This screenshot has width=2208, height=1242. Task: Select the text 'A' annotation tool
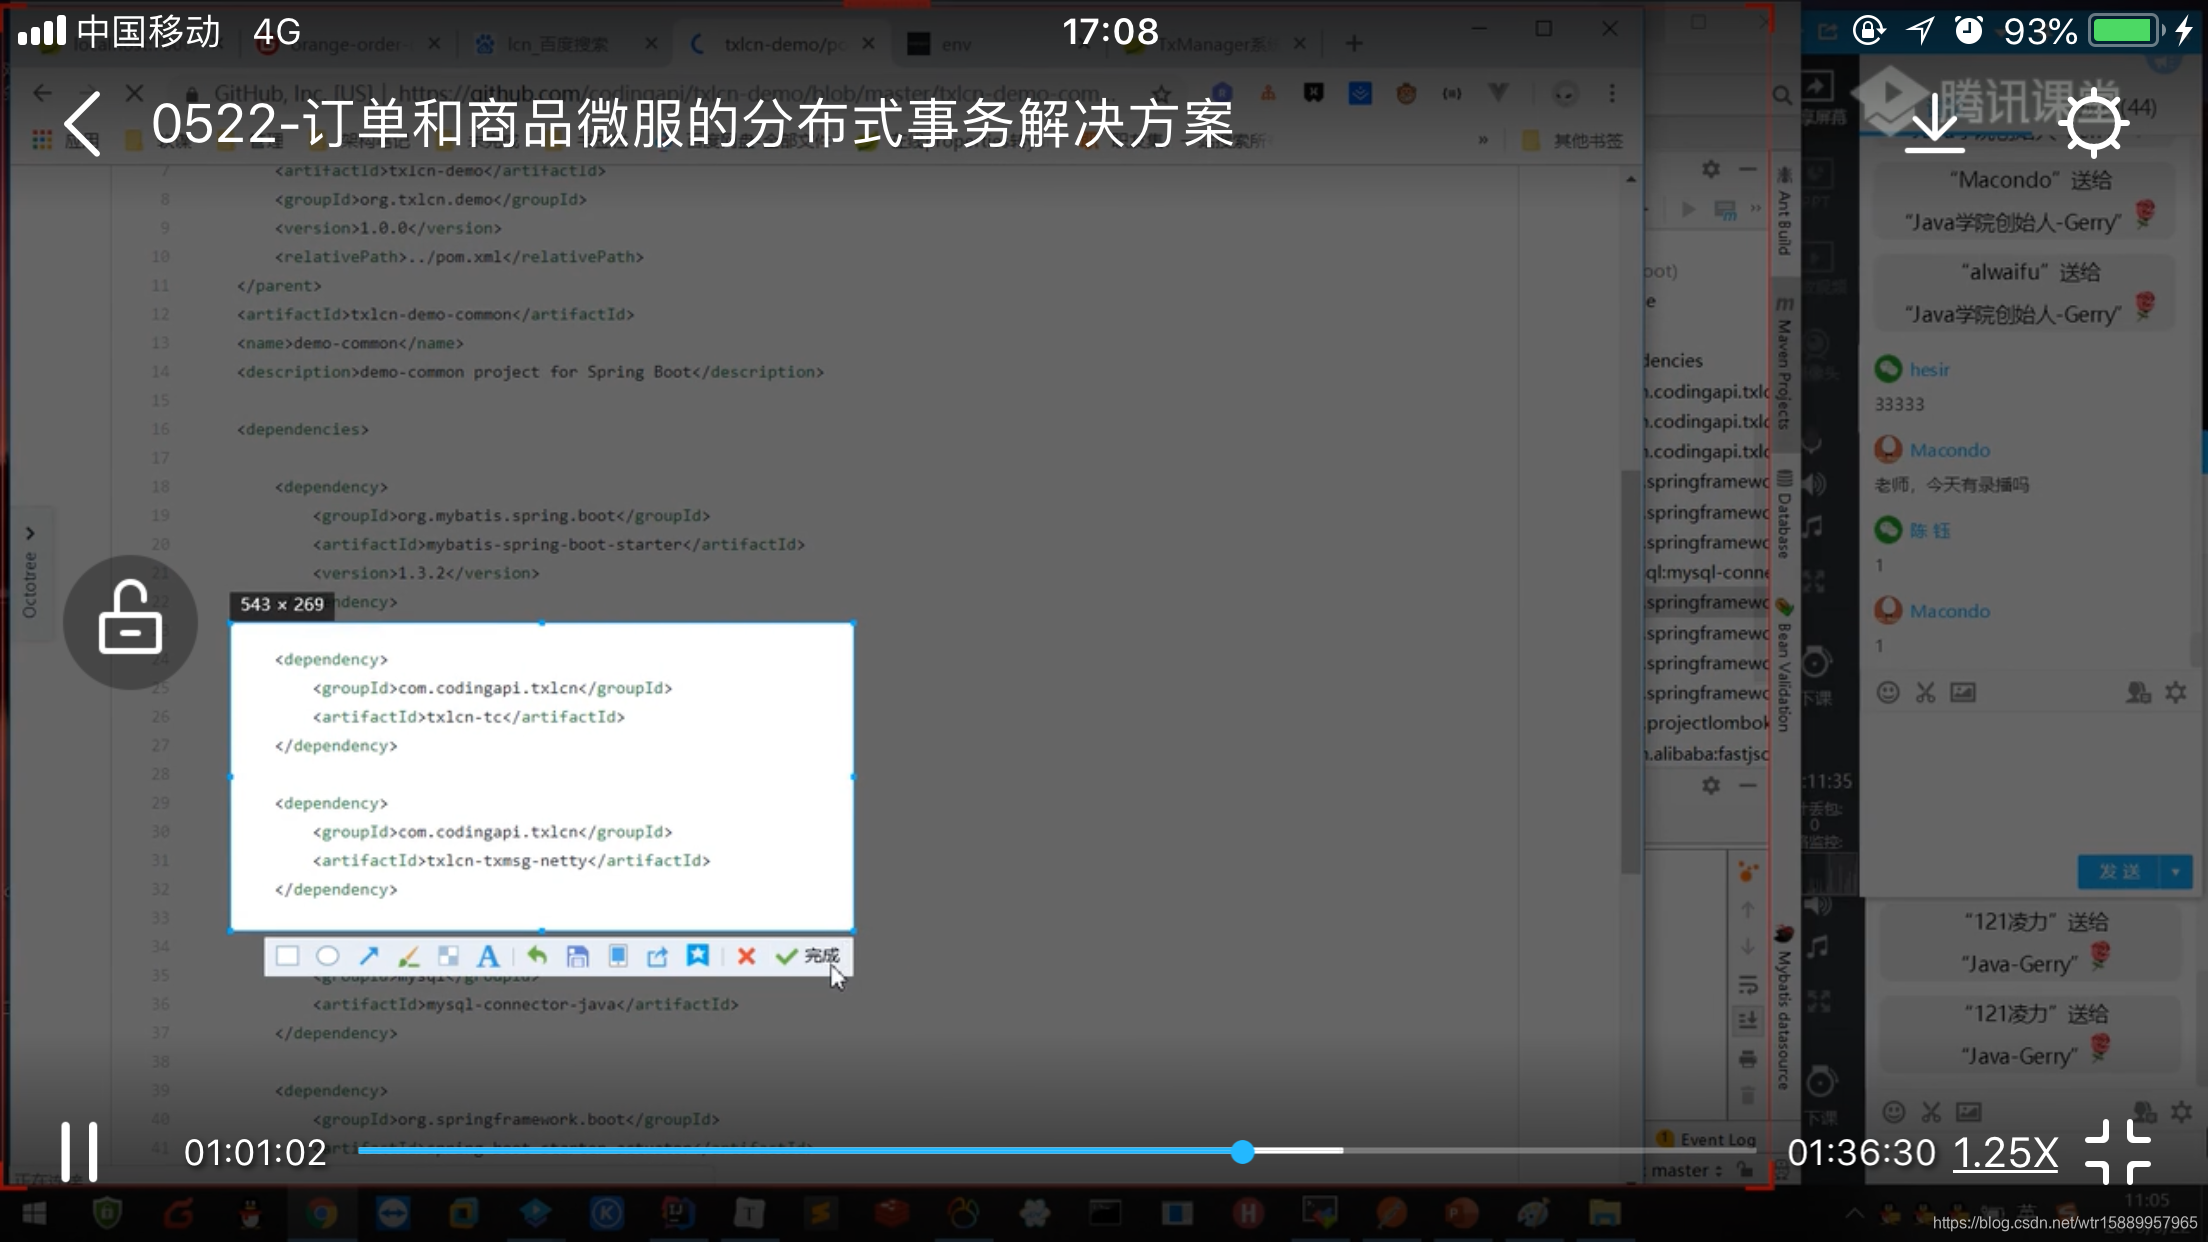(x=488, y=956)
